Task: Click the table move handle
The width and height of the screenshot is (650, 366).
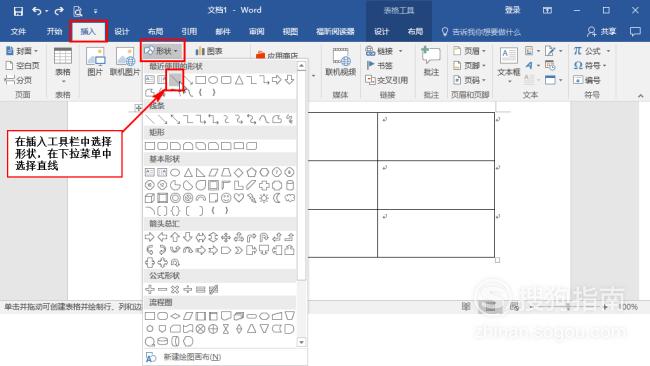Action: click(x=138, y=108)
